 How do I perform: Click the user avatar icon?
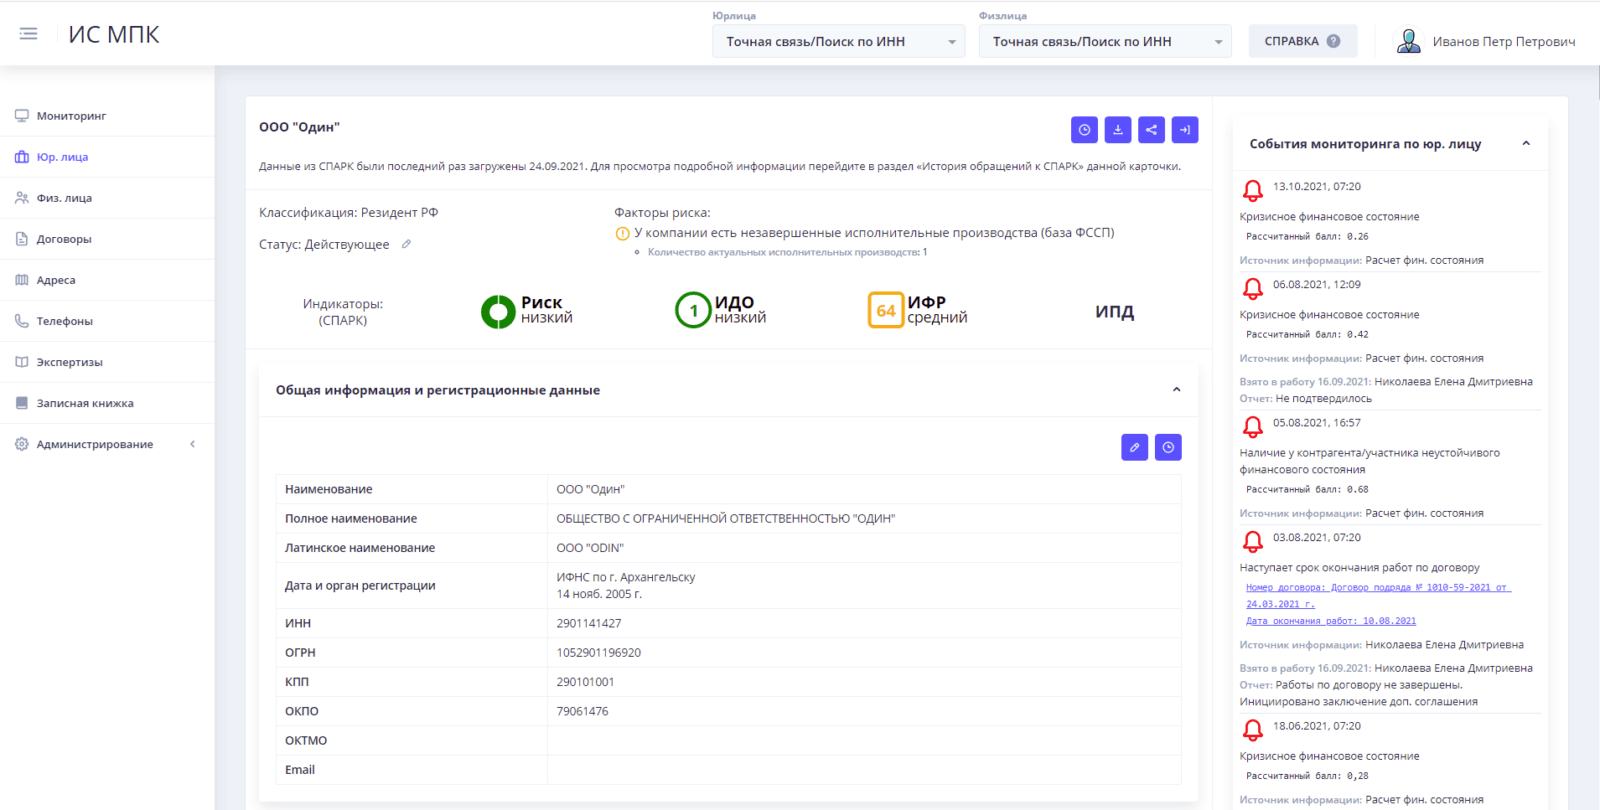(1409, 41)
